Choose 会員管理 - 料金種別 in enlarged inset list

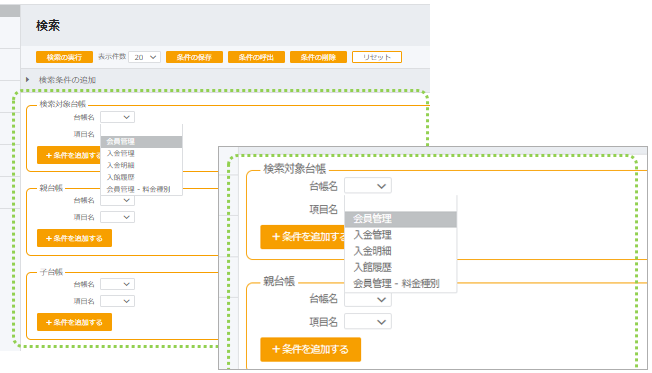tap(400, 284)
